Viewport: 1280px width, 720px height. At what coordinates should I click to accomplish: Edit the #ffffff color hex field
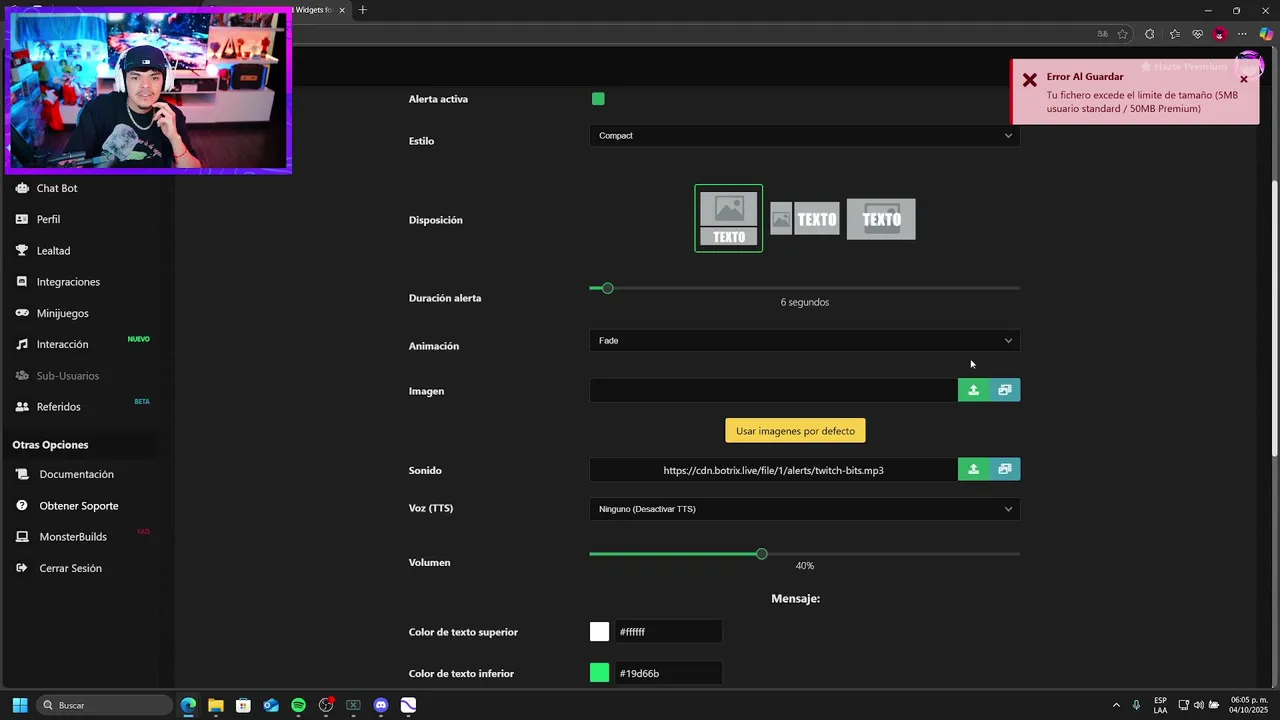click(668, 632)
